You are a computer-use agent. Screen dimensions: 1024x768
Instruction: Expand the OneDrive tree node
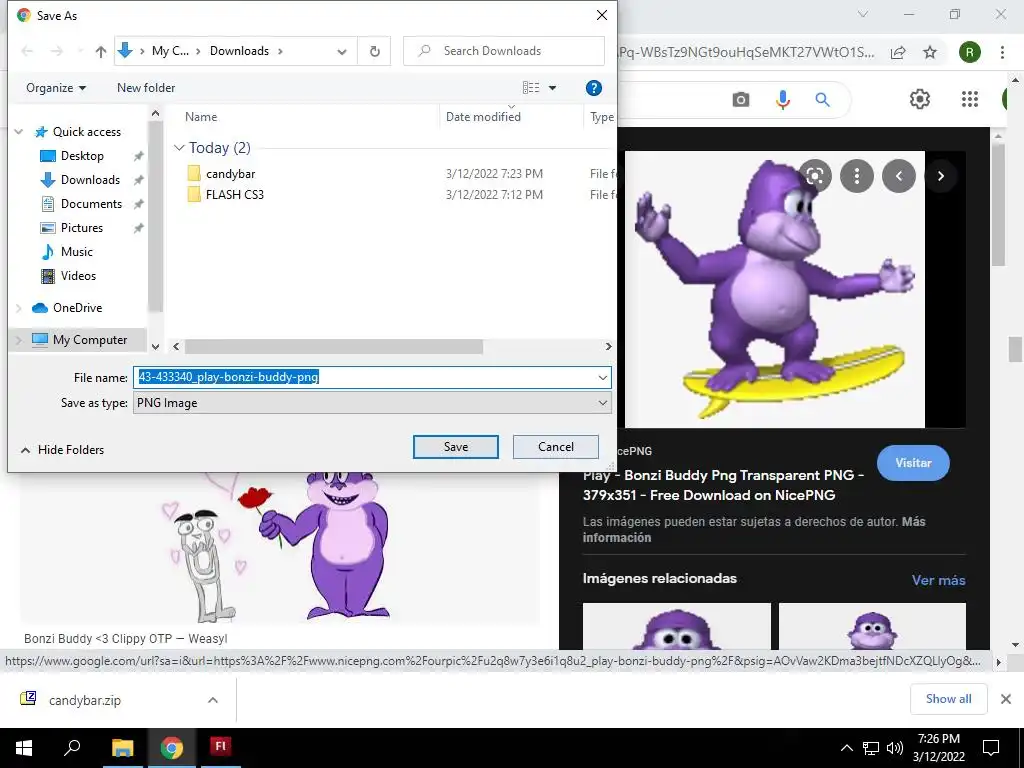pos(19,308)
